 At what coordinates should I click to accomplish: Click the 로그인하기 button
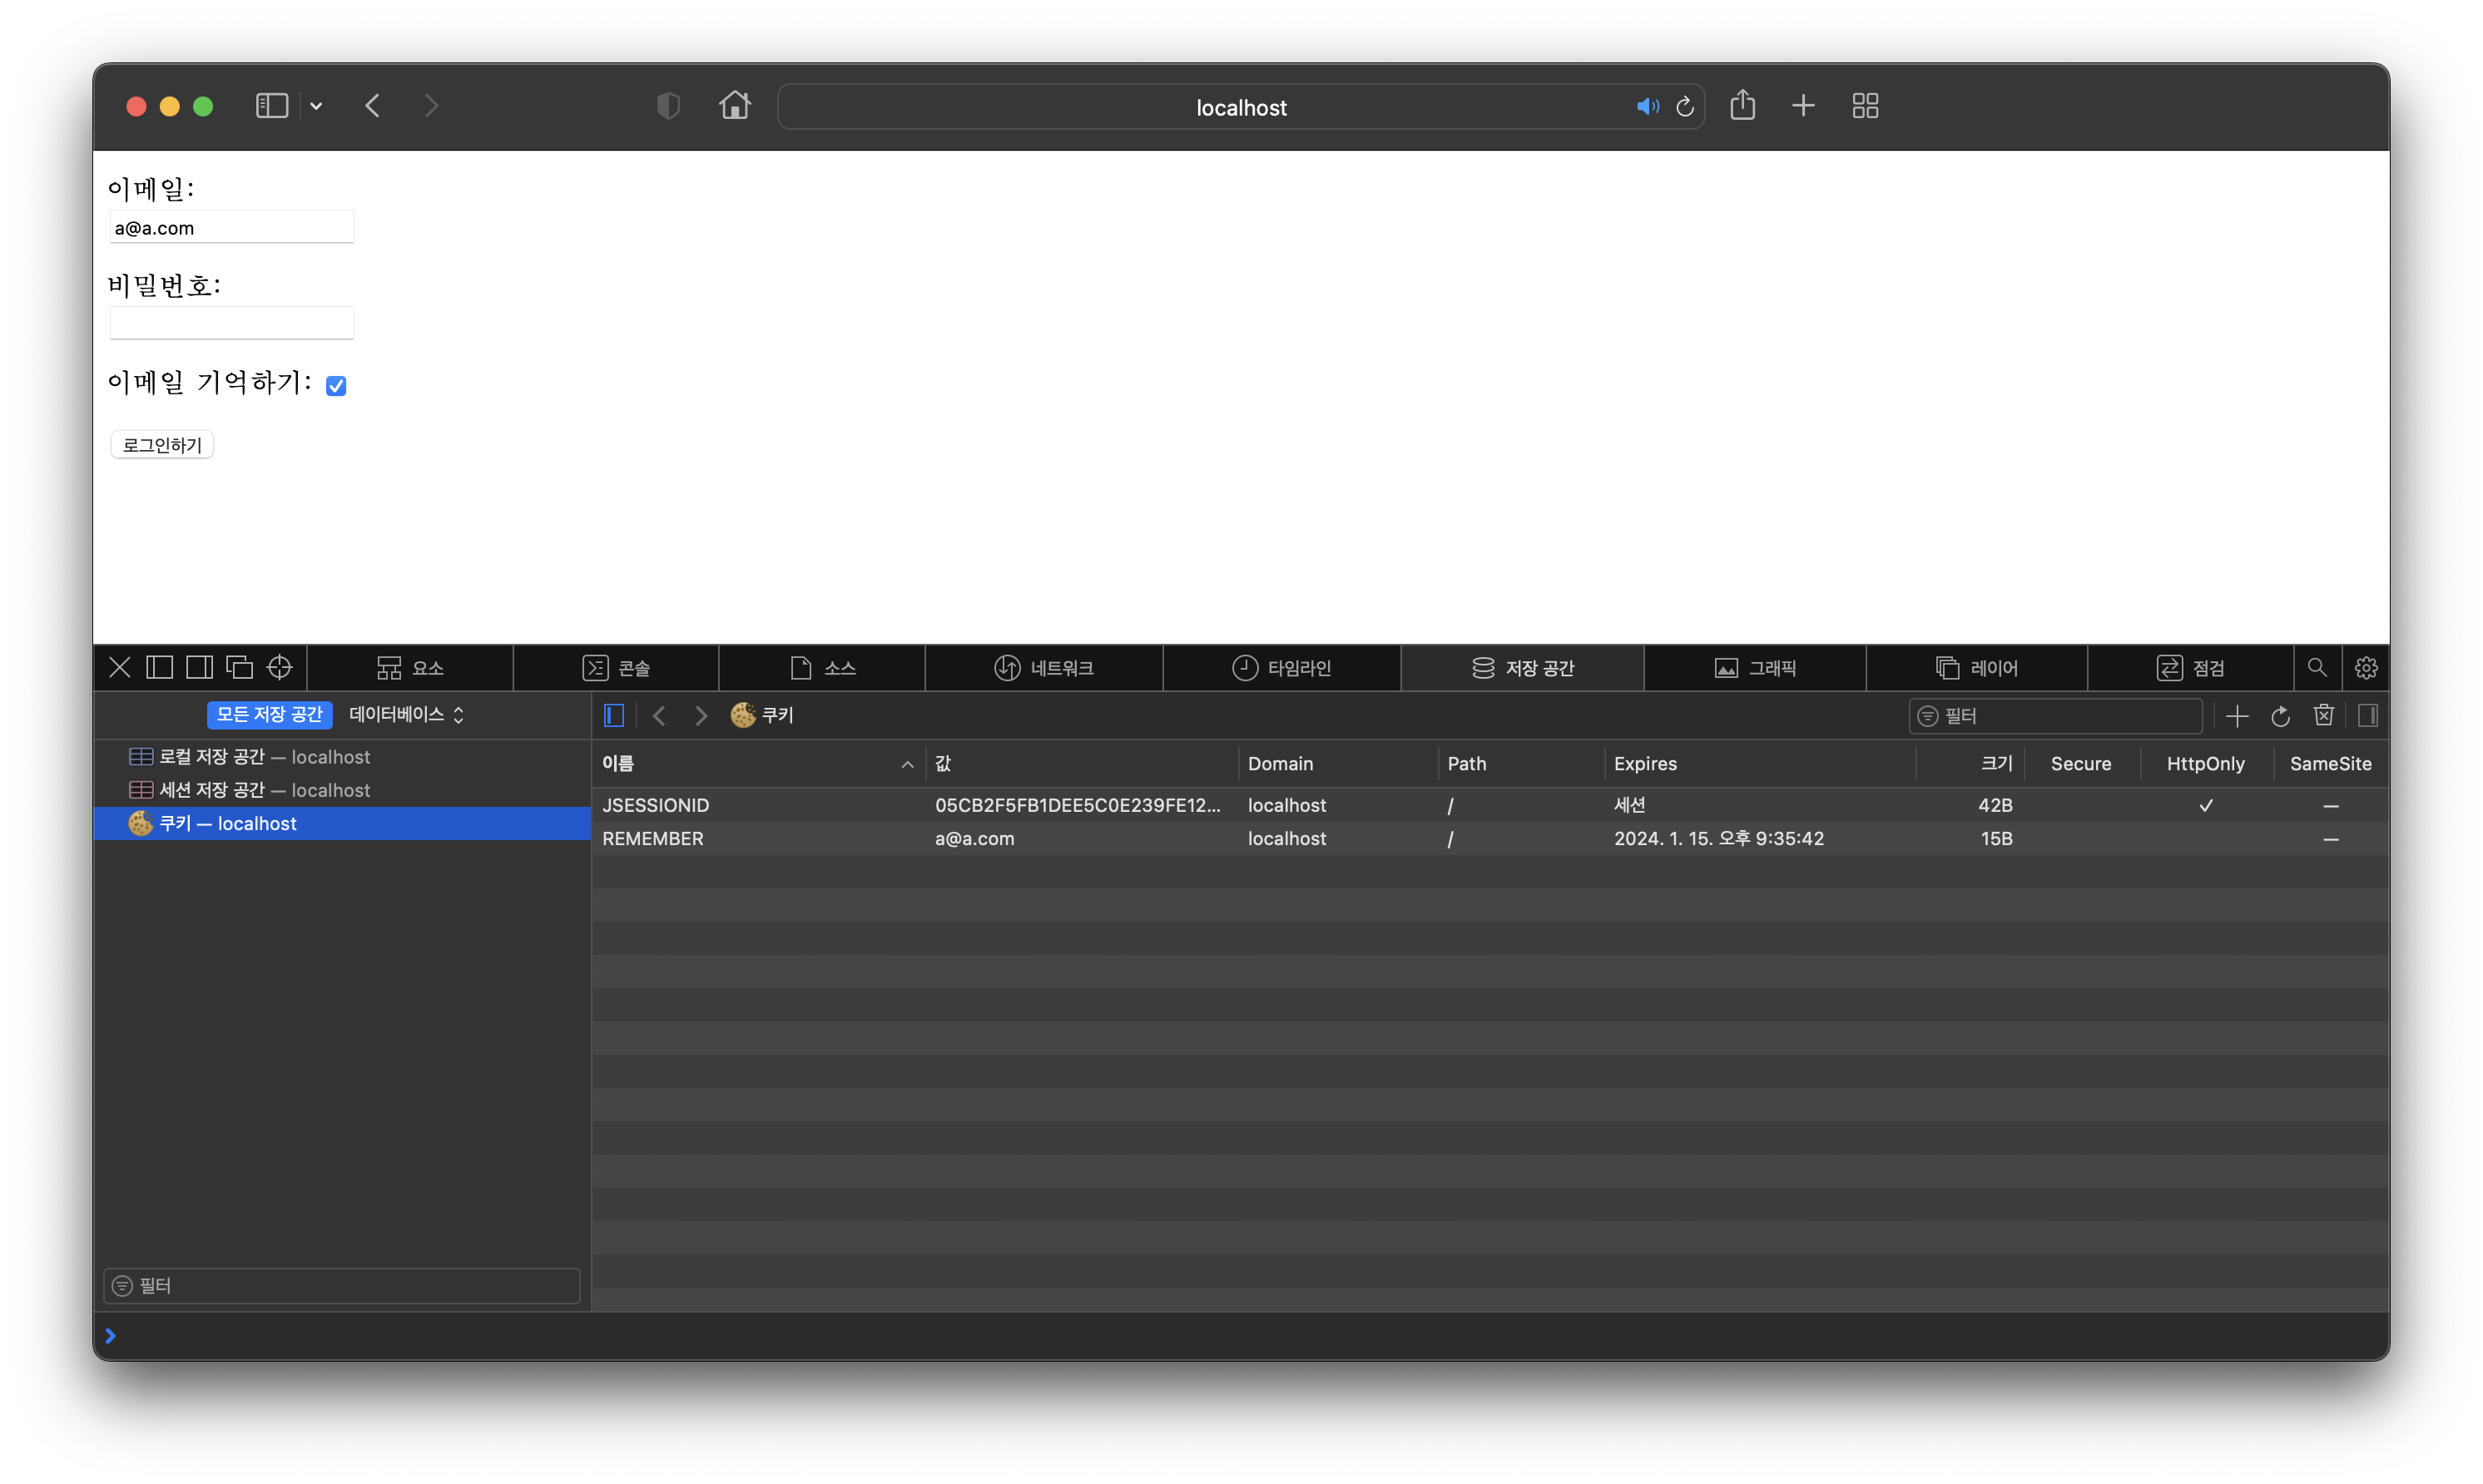pos(162,445)
